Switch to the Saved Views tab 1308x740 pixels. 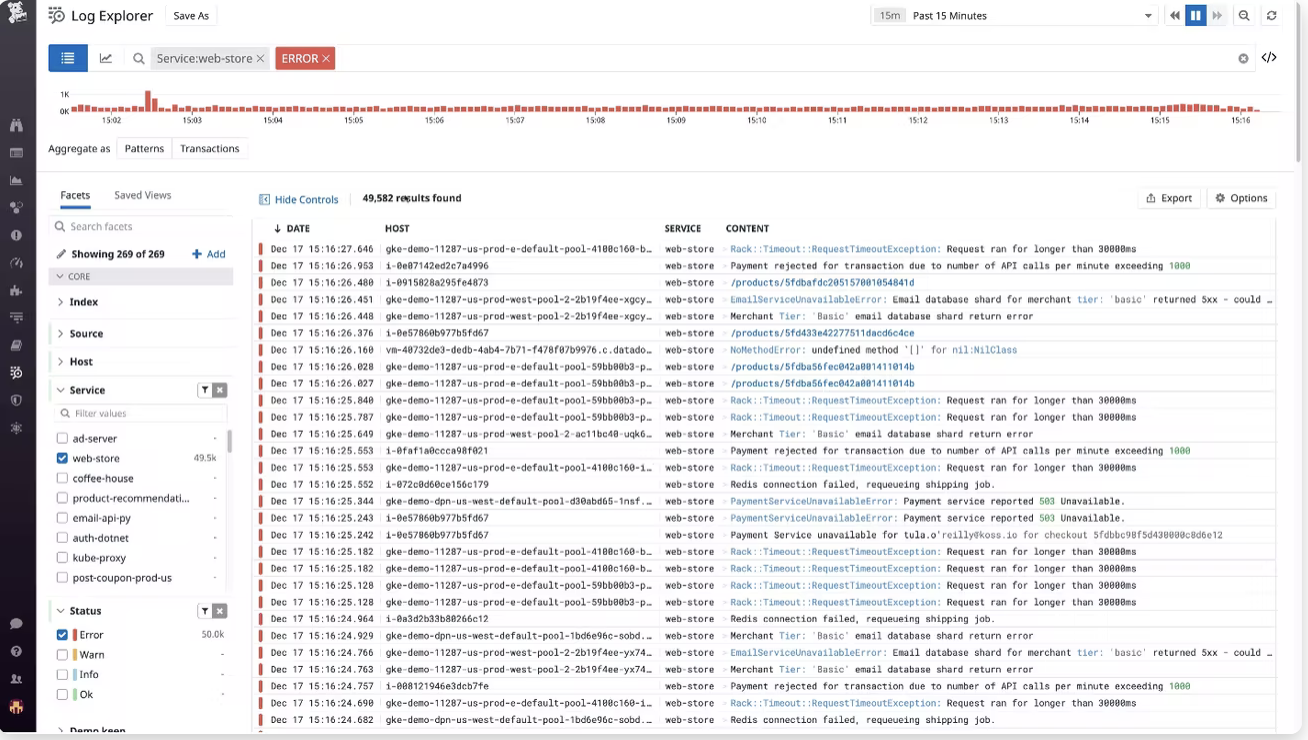click(142, 196)
